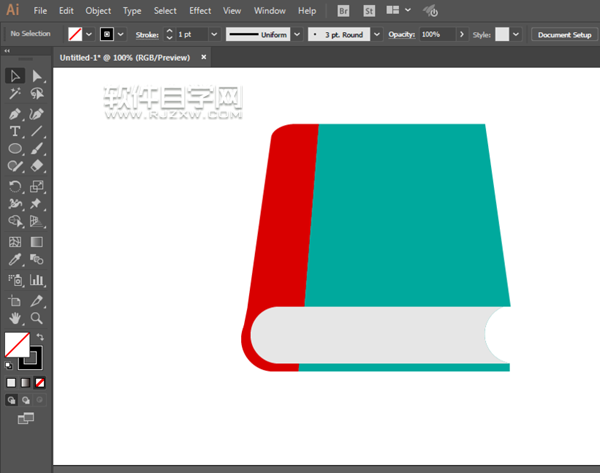Open the Effect menu
600x473 pixels.
click(200, 10)
